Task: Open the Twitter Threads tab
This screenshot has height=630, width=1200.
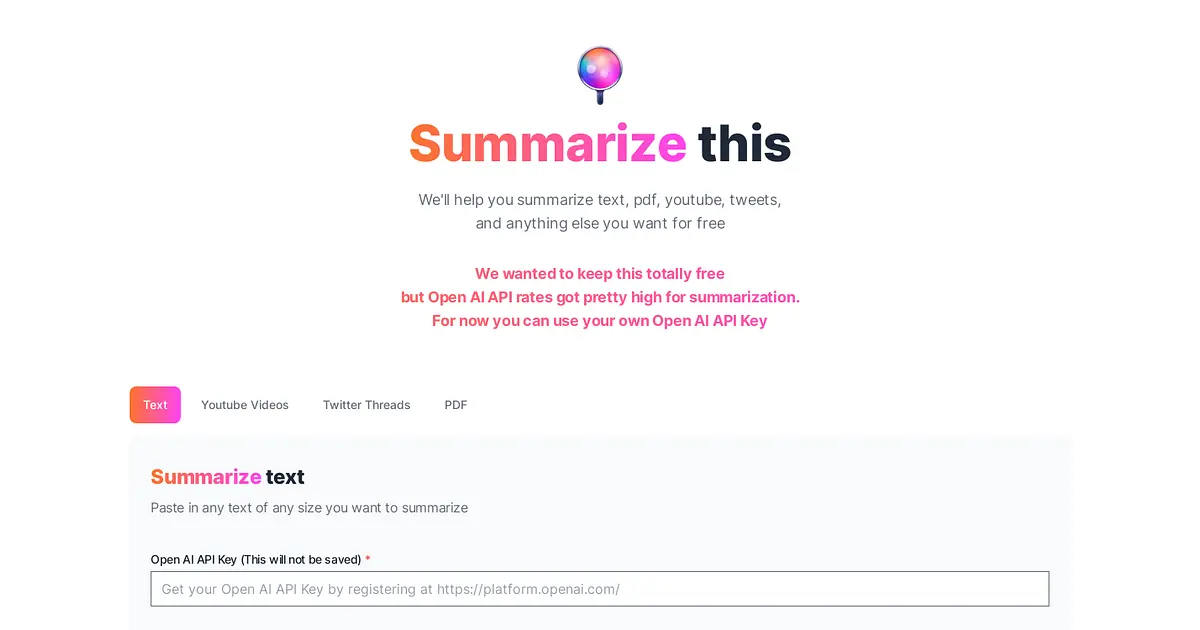Action: (366, 405)
